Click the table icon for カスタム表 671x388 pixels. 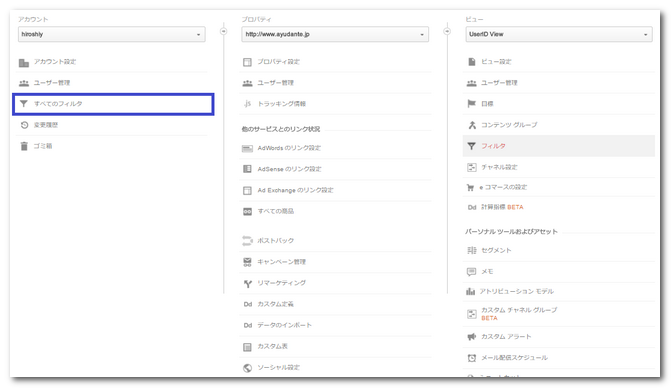[247, 347]
